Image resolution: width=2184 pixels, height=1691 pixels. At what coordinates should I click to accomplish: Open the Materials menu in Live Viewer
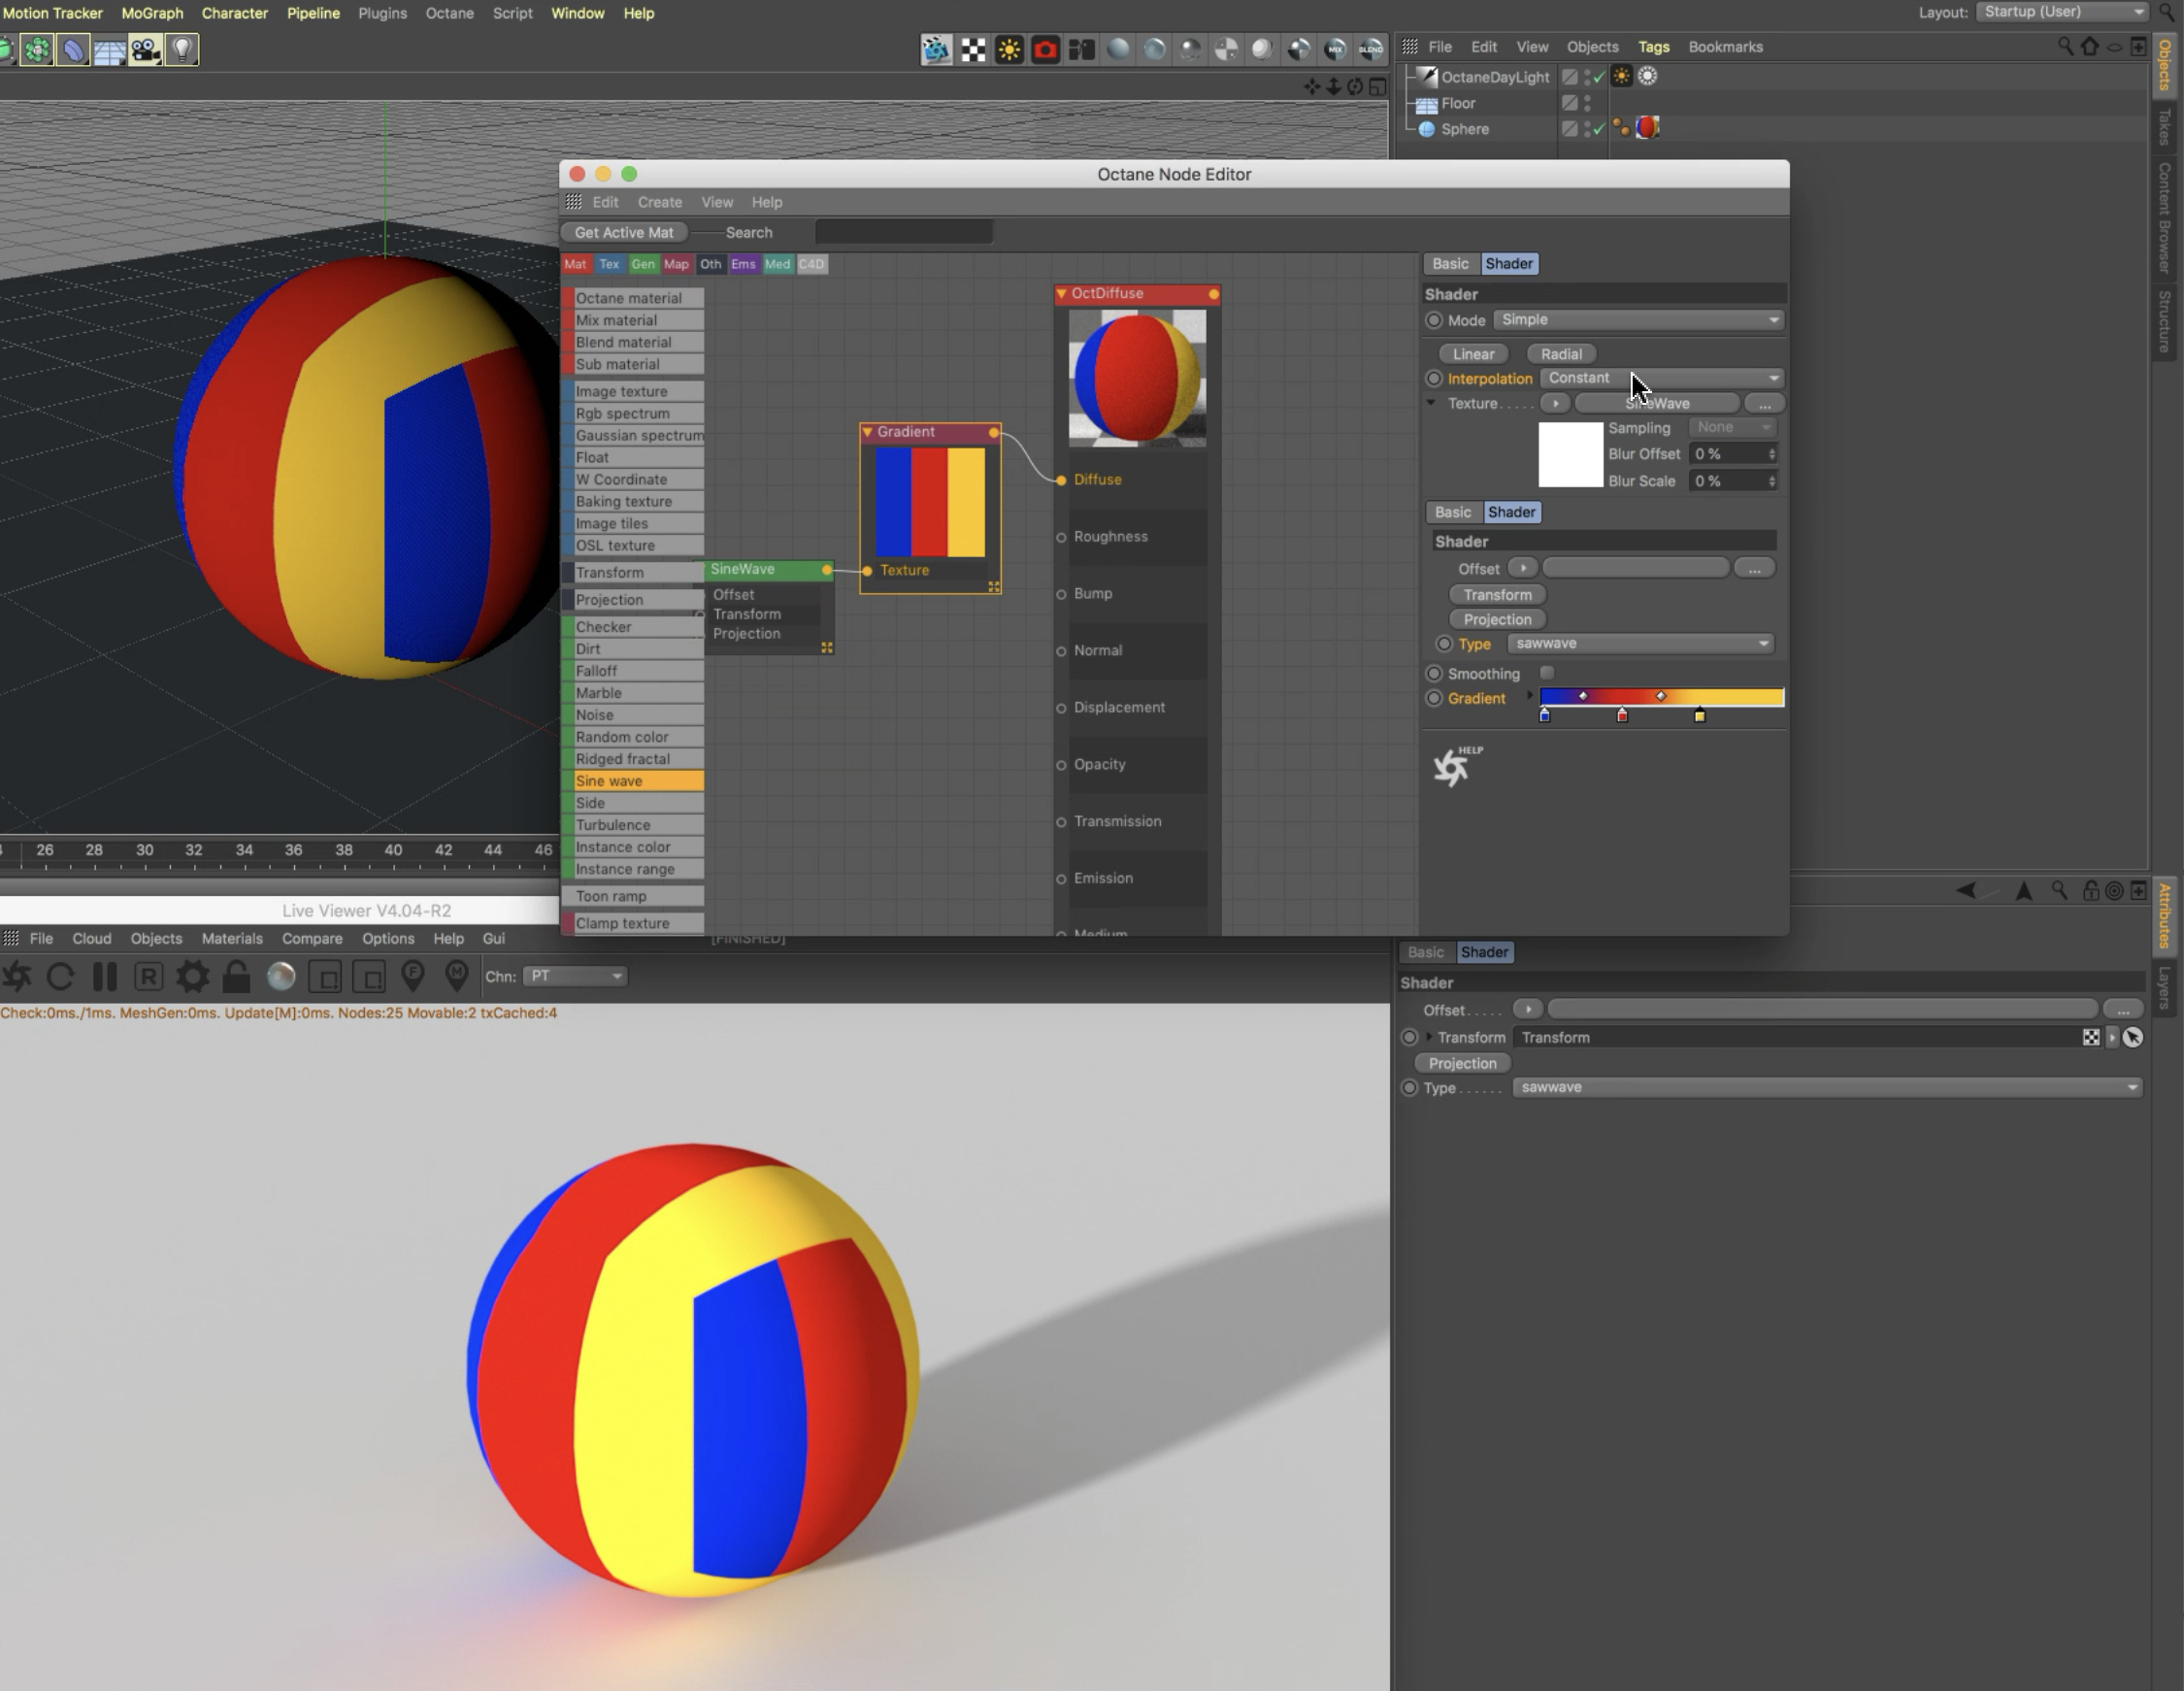(x=232, y=938)
